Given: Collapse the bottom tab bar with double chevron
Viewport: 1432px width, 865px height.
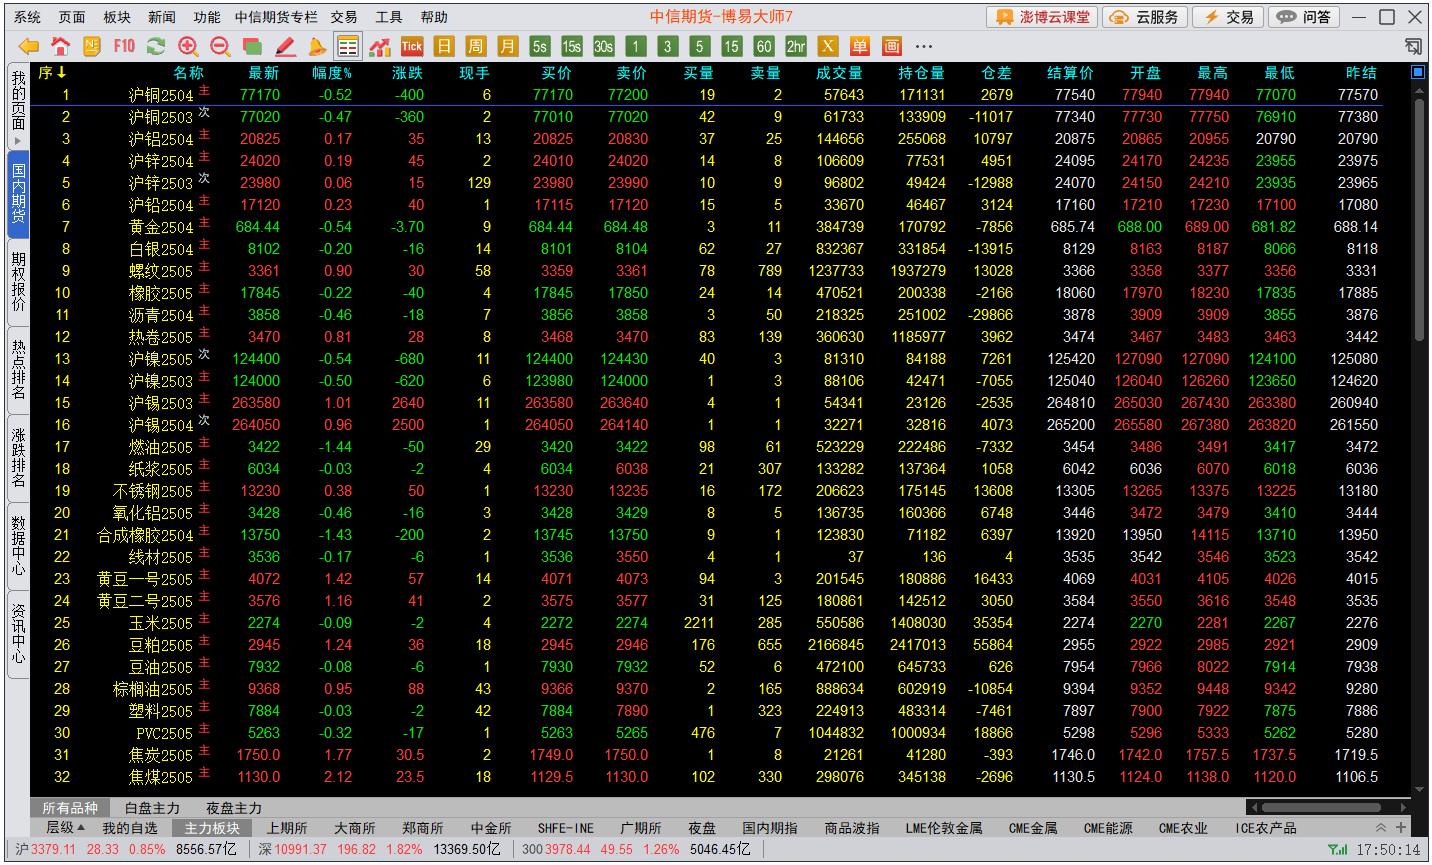Looking at the screenshot, I should [1381, 828].
